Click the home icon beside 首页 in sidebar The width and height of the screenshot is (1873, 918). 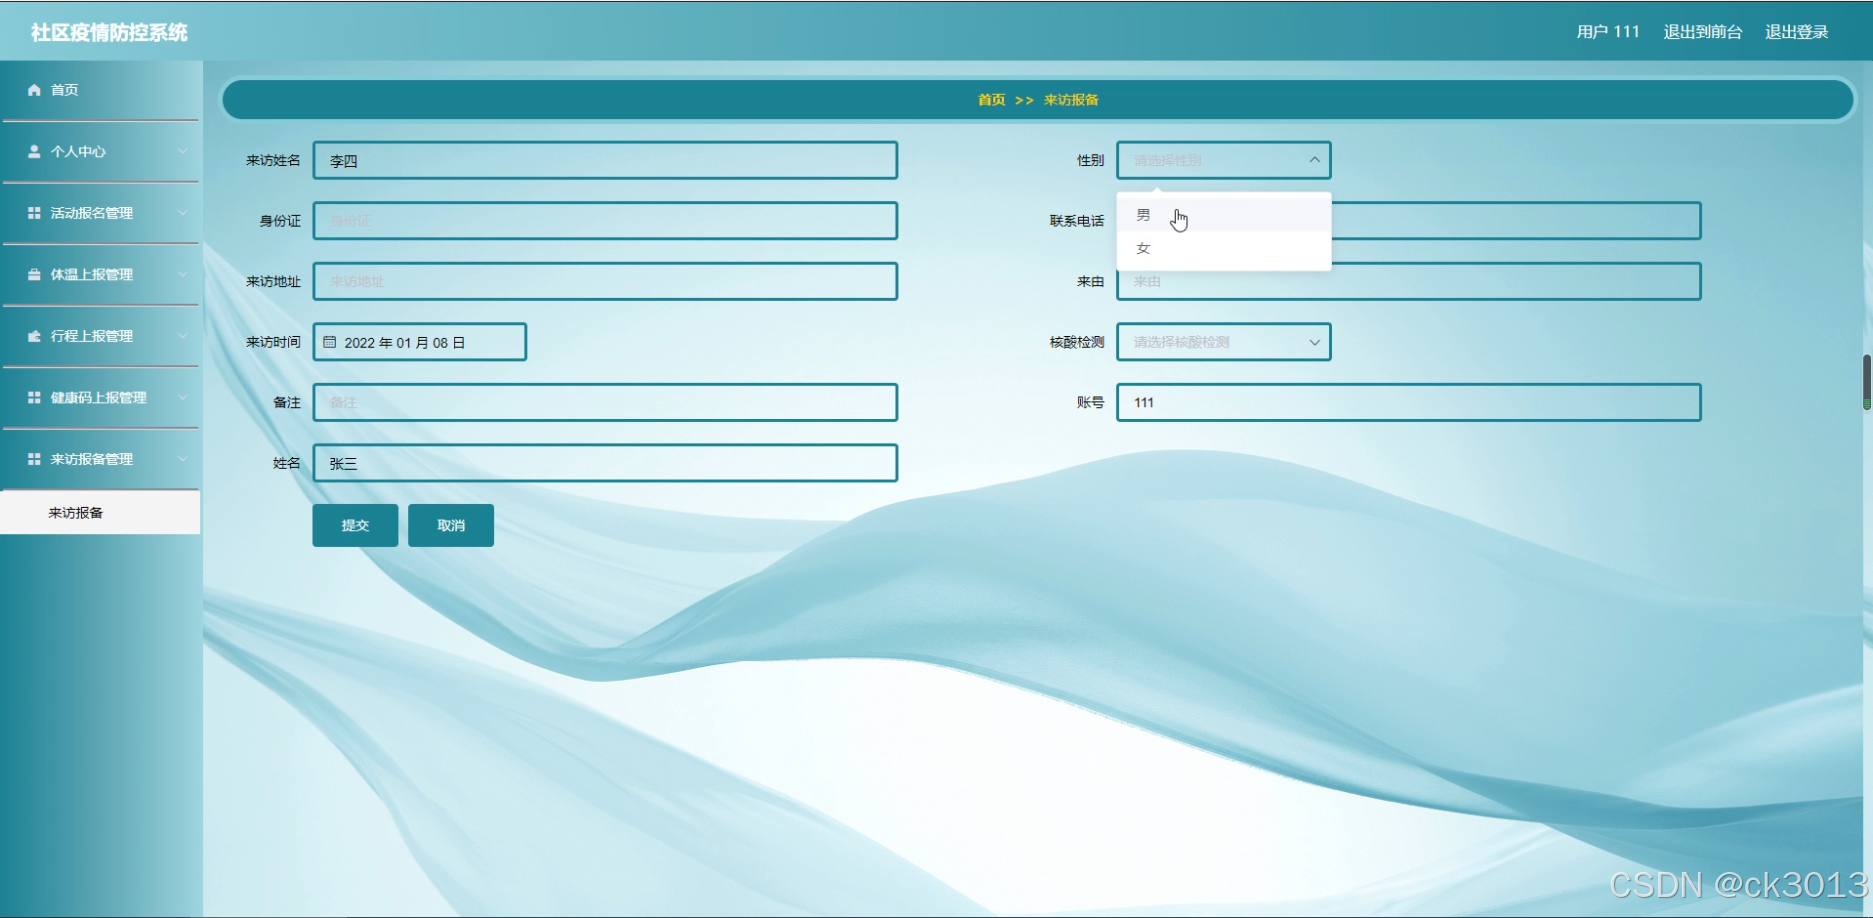tap(34, 90)
